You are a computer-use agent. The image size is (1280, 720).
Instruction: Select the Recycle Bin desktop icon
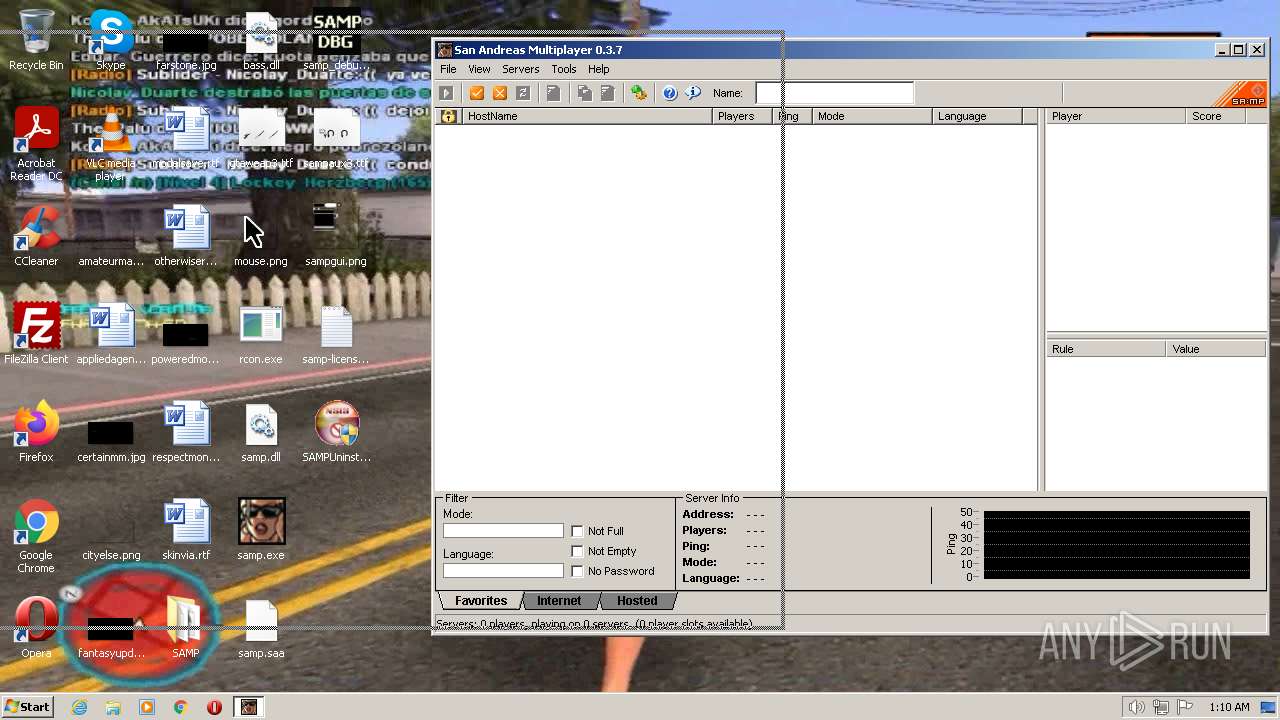(36, 41)
